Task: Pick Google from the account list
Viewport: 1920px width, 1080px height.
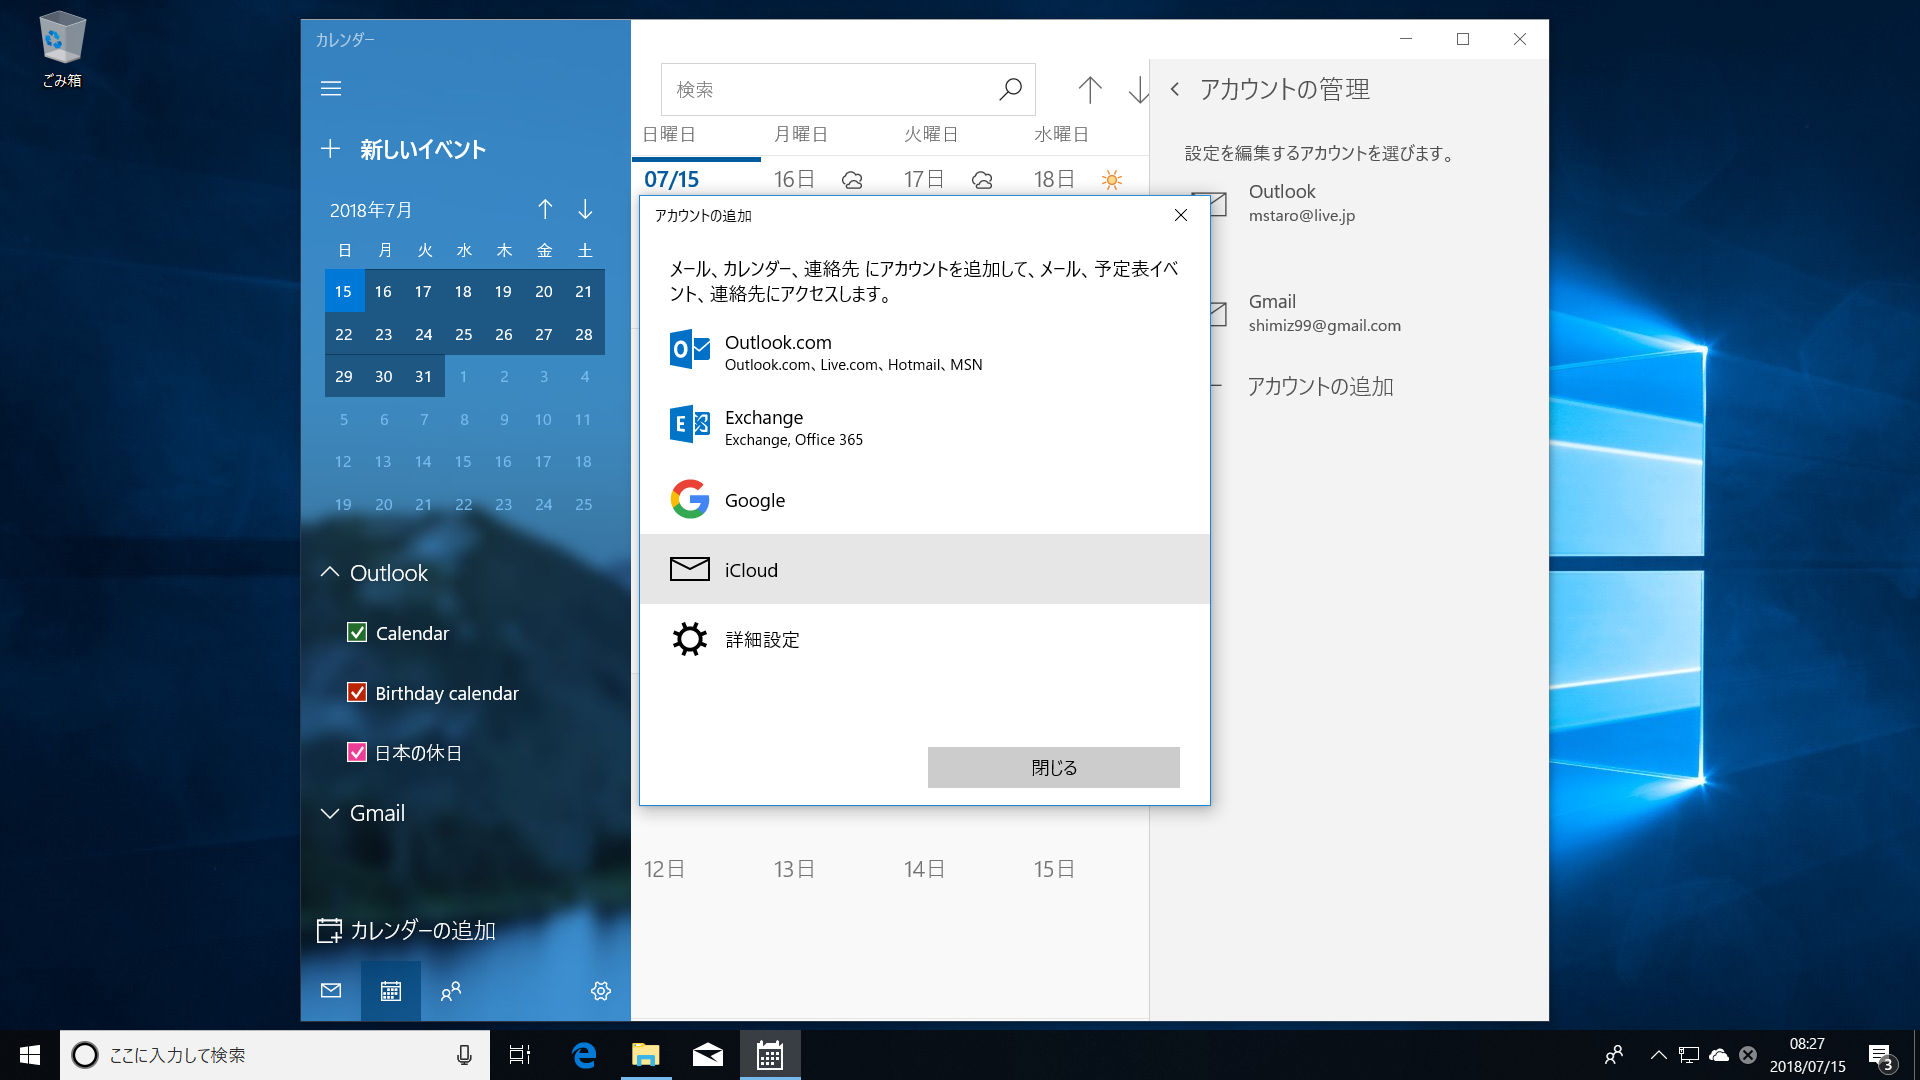Action: 754,500
